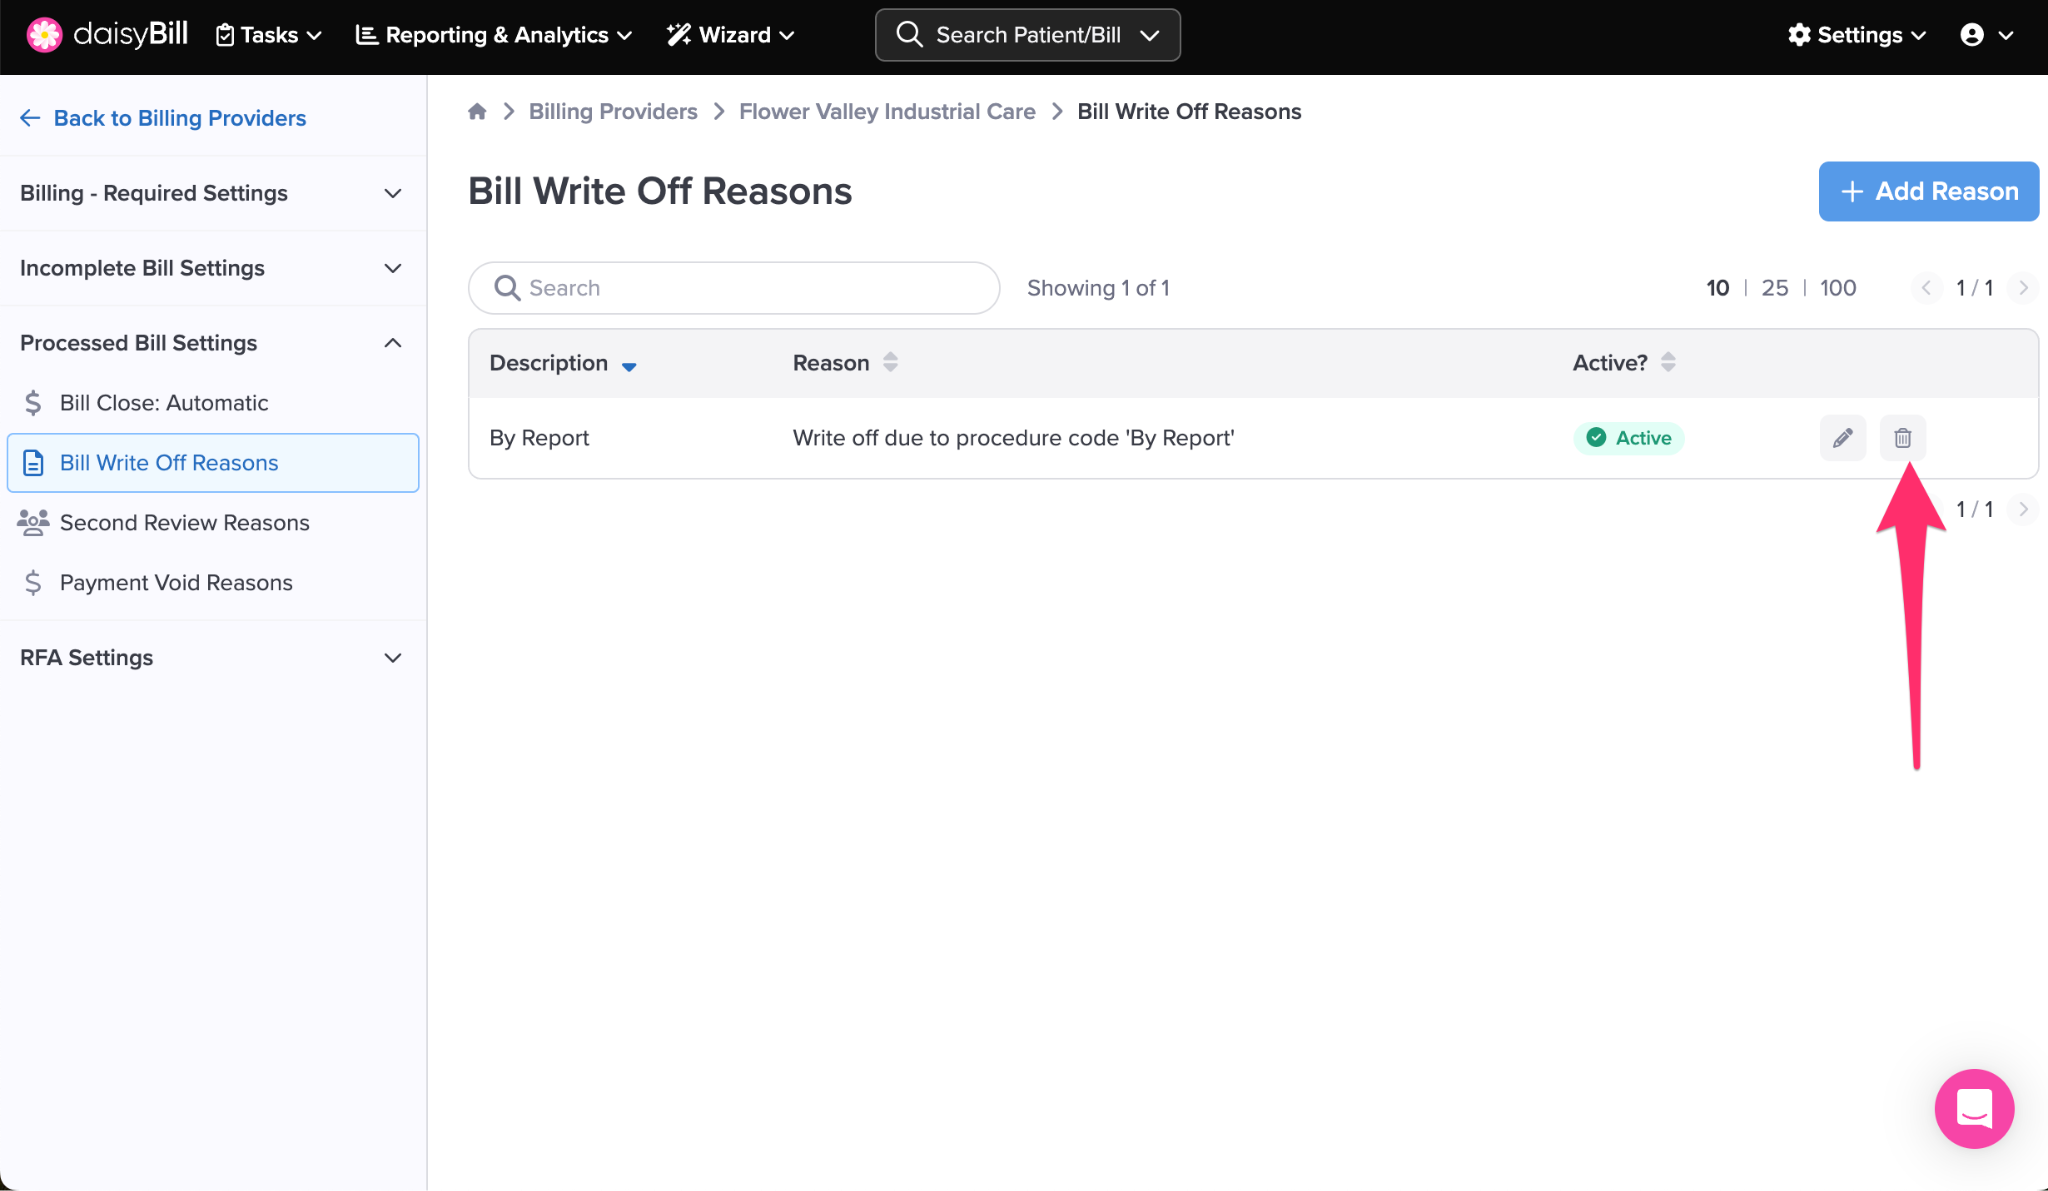This screenshot has height=1191, width=2048.
Task: Toggle Description column sort direction
Action: (x=629, y=366)
